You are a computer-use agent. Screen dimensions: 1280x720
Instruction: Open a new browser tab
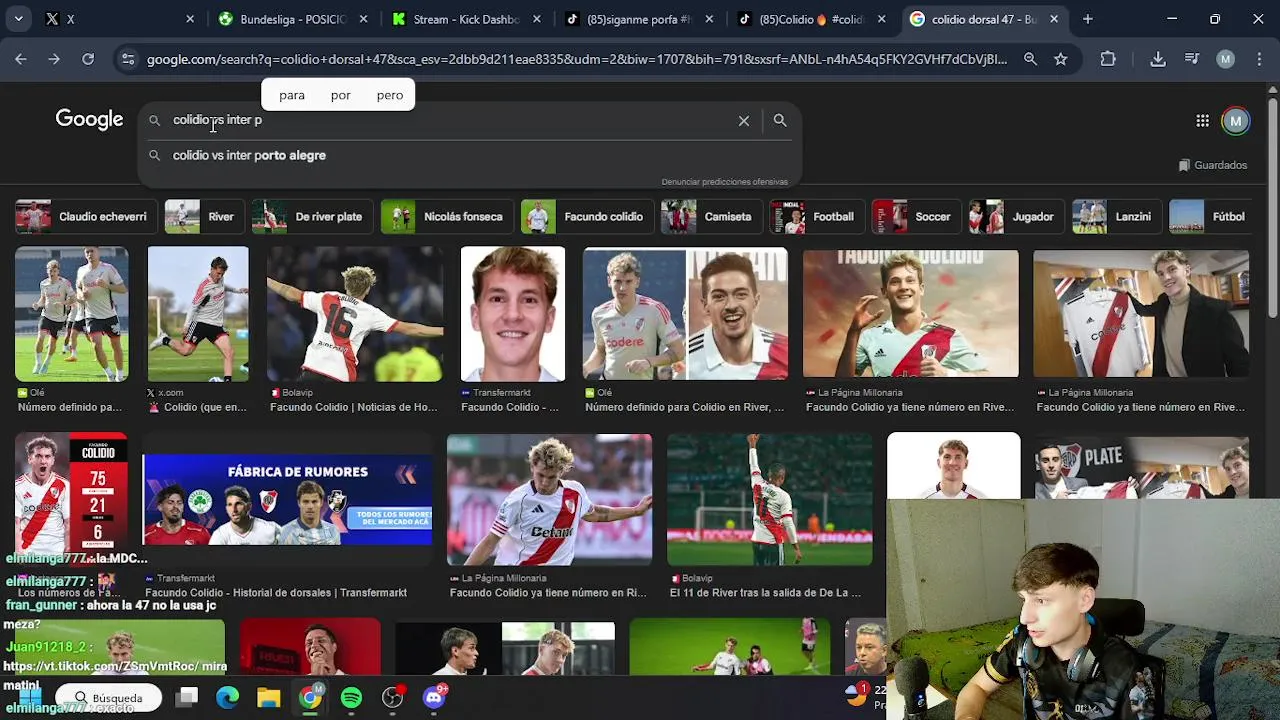(1088, 19)
